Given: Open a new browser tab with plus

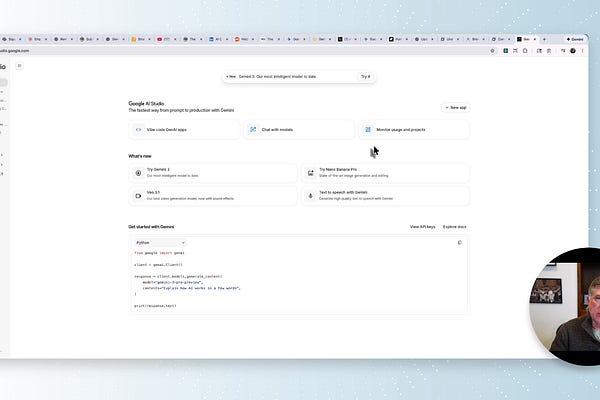Looking at the screenshot, I should tap(544, 39).
